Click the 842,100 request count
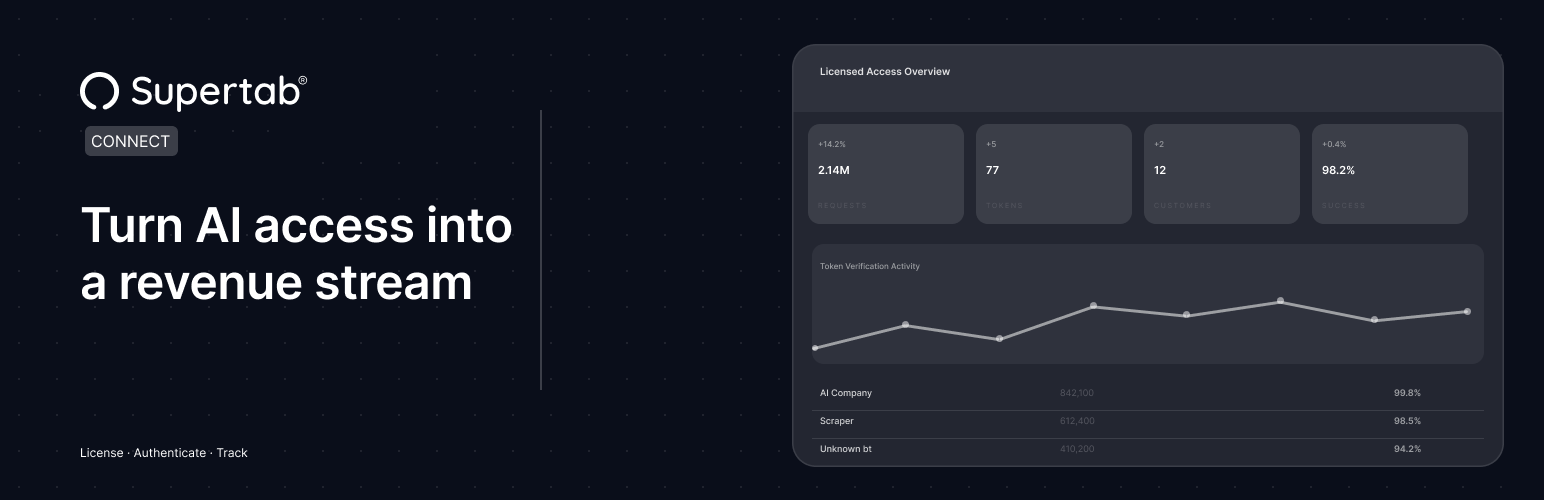This screenshot has height=500, width=1544. coord(1077,393)
